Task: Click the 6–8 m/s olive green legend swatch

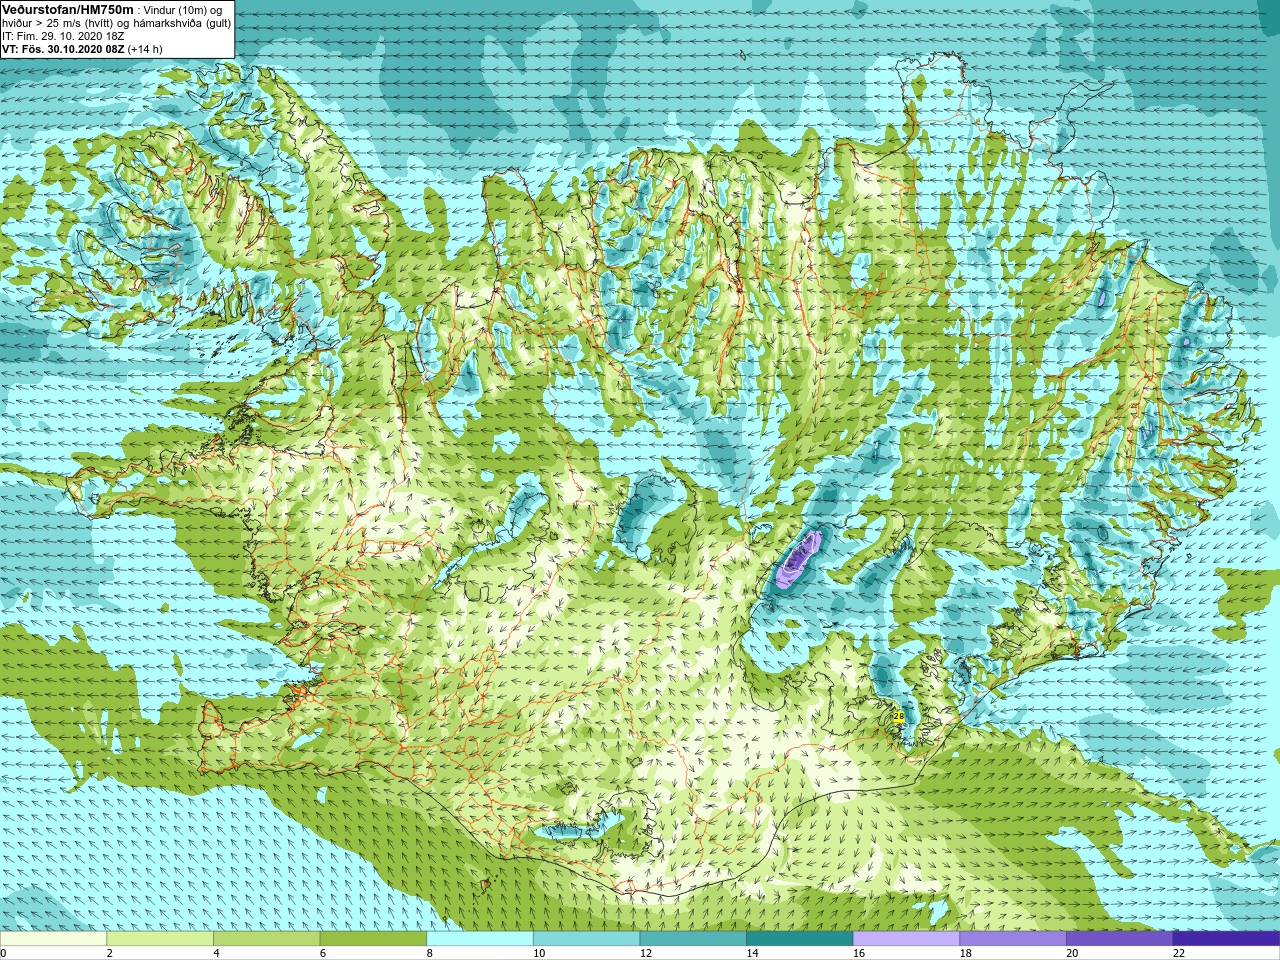Action: pyautogui.click(x=373, y=939)
